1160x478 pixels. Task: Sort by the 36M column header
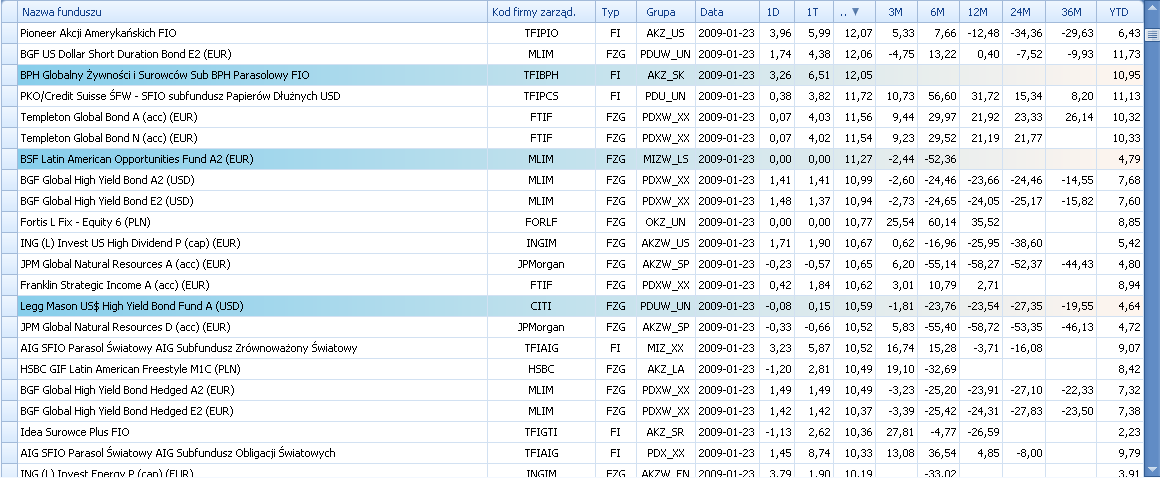point(1070,12)
